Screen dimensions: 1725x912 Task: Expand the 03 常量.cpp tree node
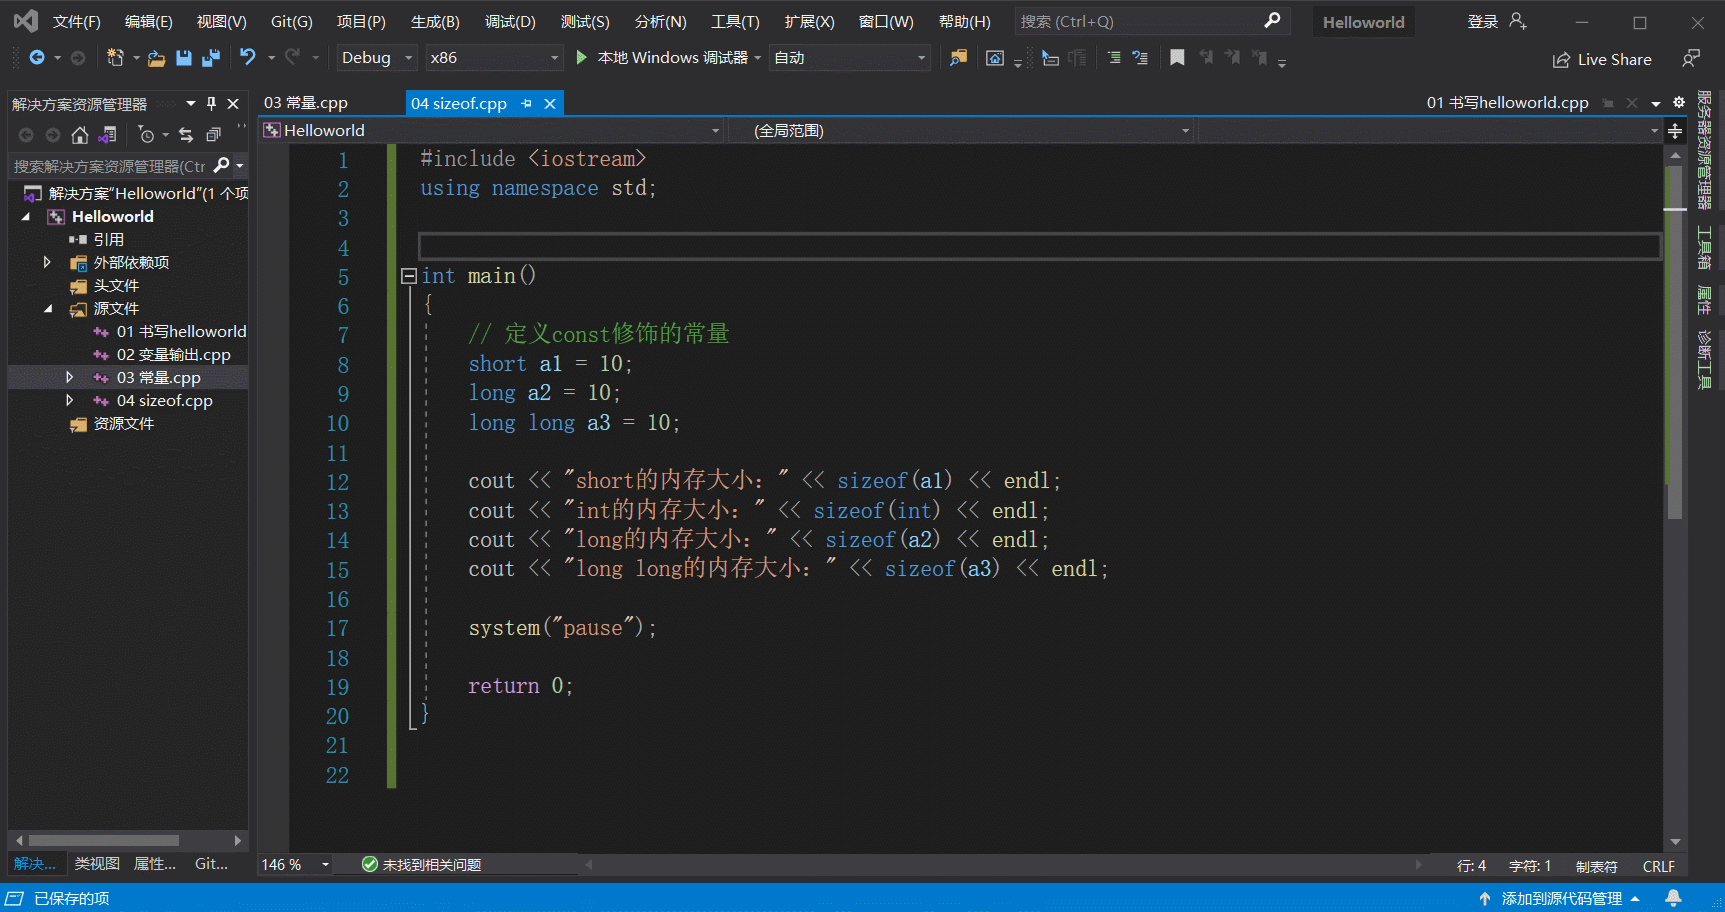point(69,377)
